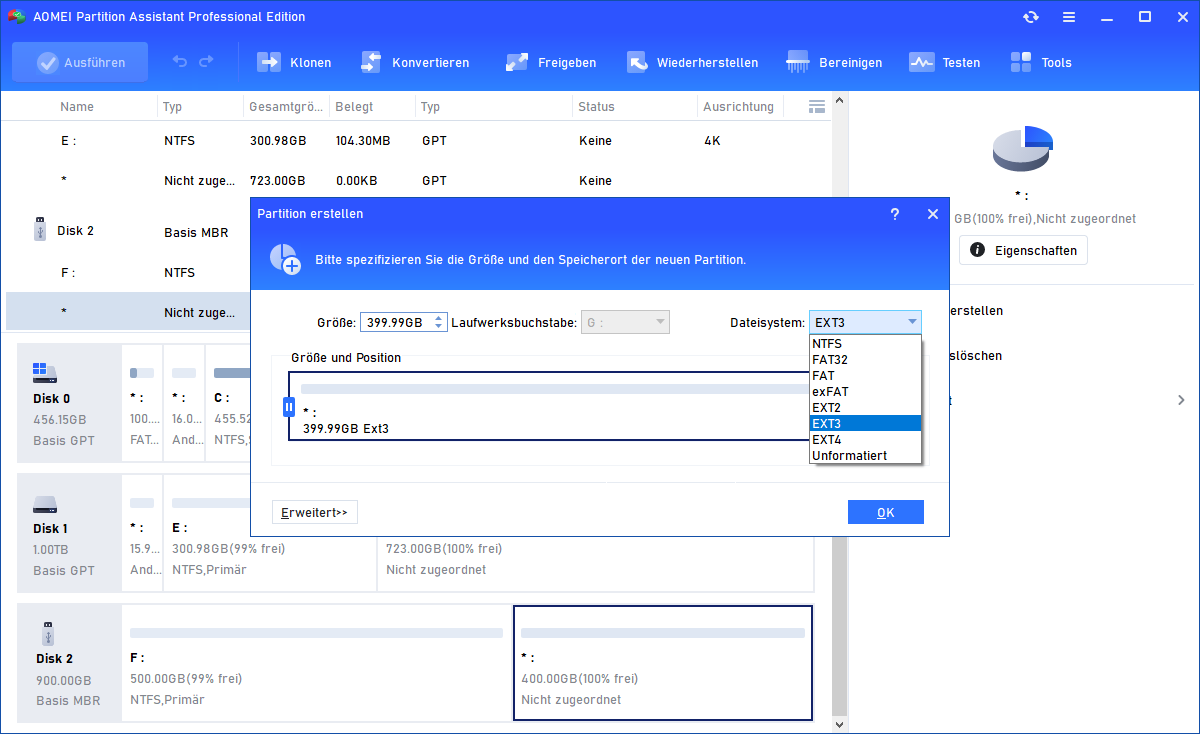Open the Klonen toolbar item
Viewport: 1200px width, 734px height.
[x=294, y=62]
